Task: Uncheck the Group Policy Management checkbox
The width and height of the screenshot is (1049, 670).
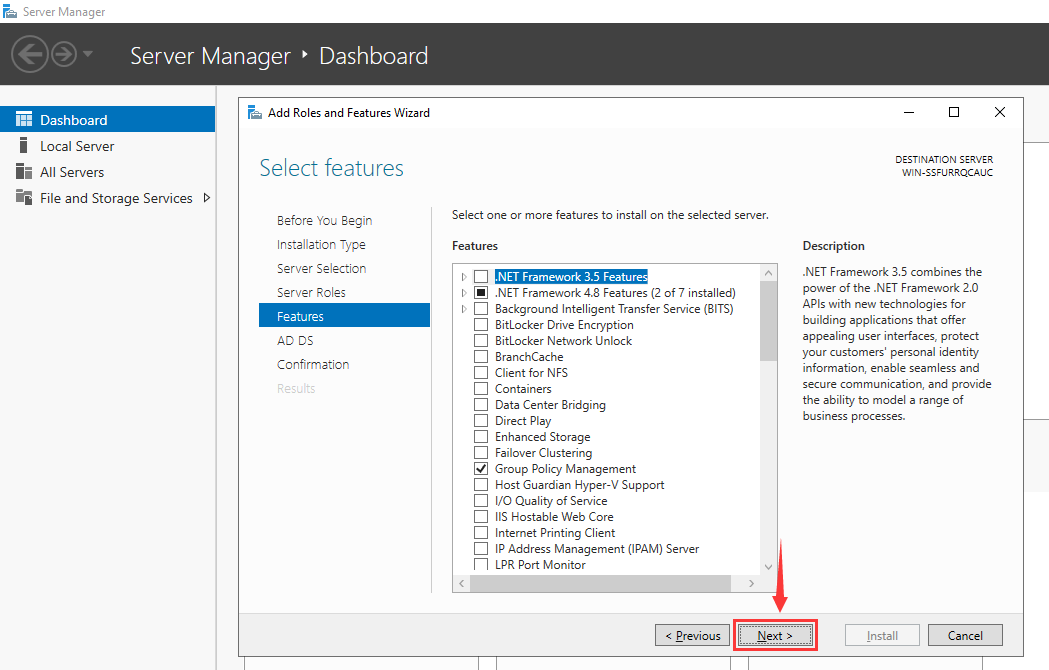Action: coord(481,469)
